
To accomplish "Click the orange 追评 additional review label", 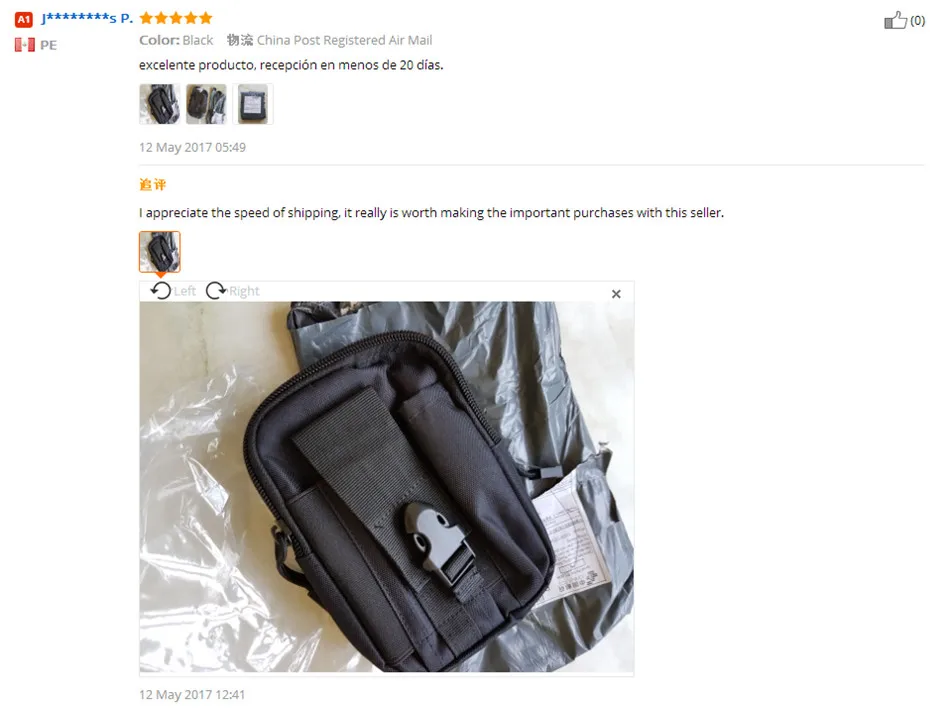I will click(153, 185).
